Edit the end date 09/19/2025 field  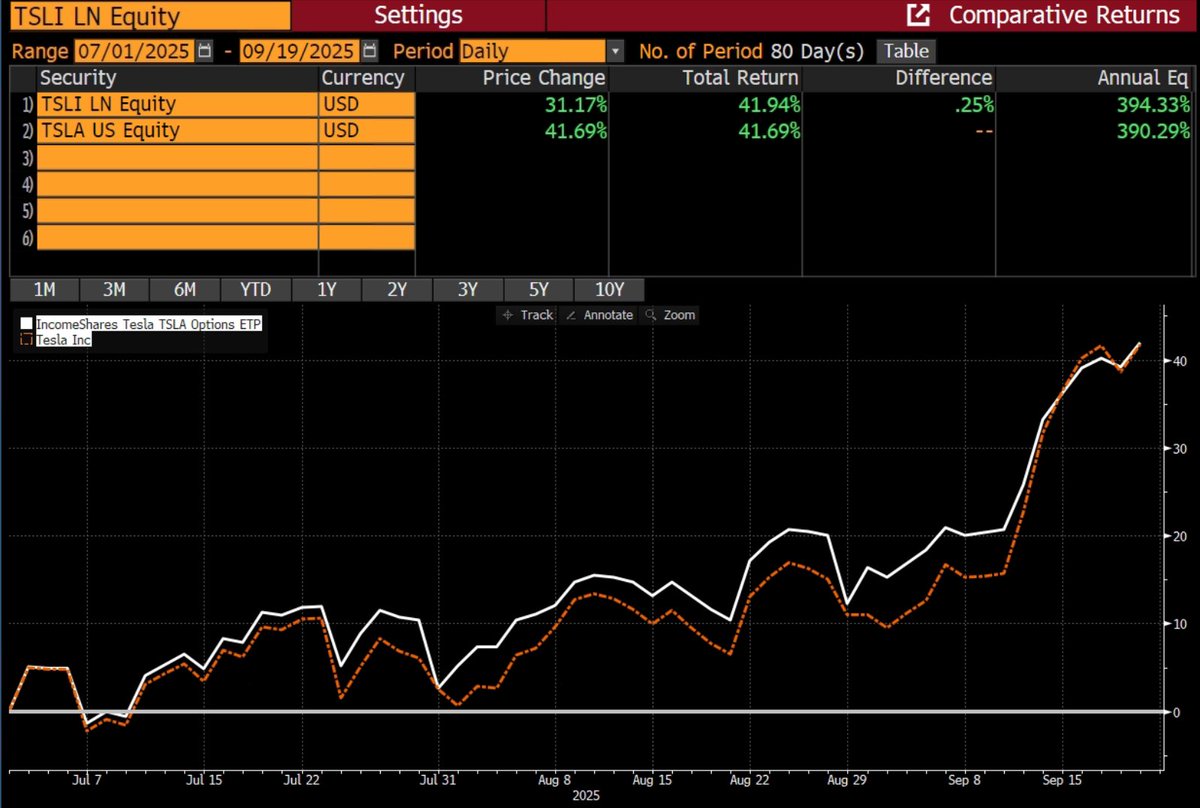coord(300,51)
